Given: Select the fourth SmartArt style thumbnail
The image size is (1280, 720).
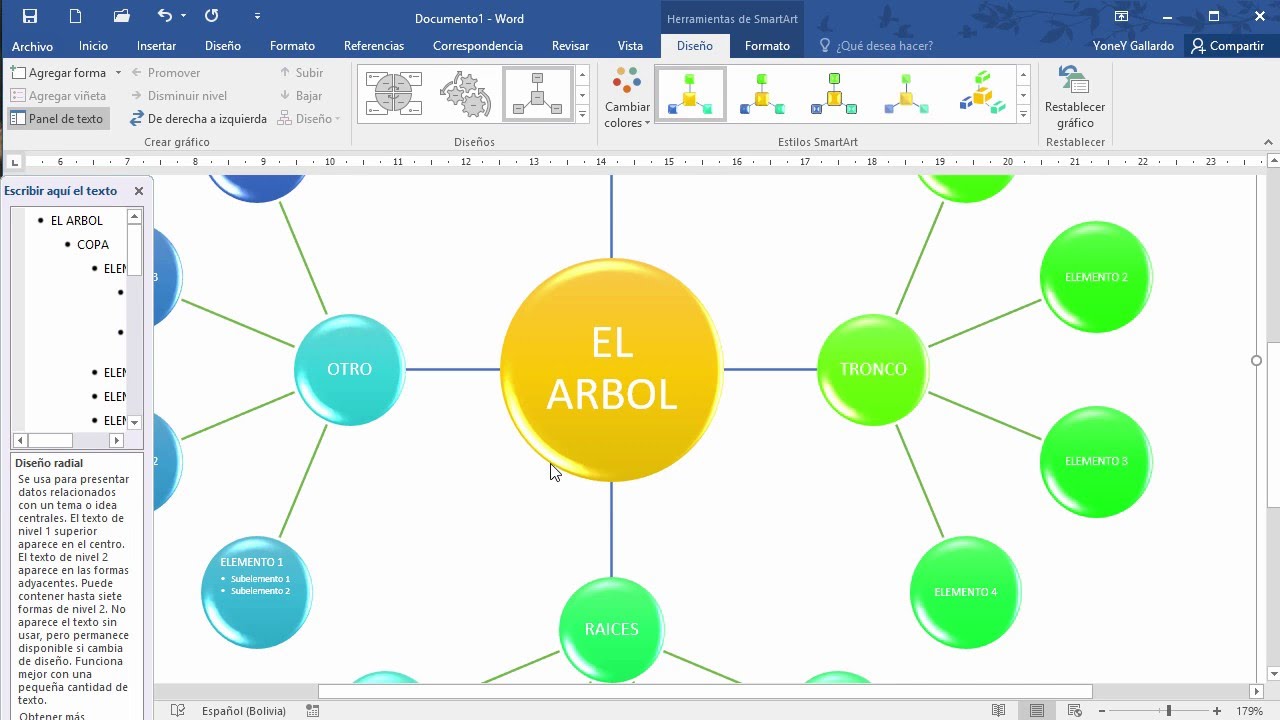Looking at the screenshot, I should [906, 94].
